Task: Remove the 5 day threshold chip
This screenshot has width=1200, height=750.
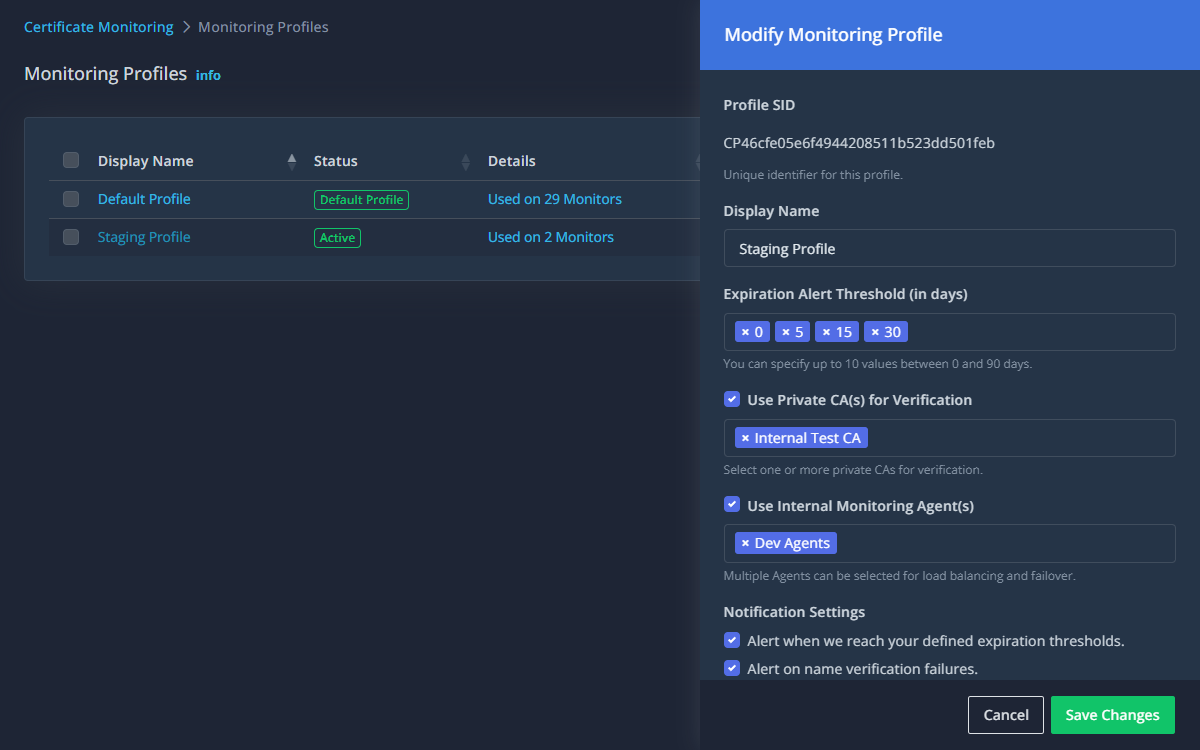Action: click(x=785, y=331)
